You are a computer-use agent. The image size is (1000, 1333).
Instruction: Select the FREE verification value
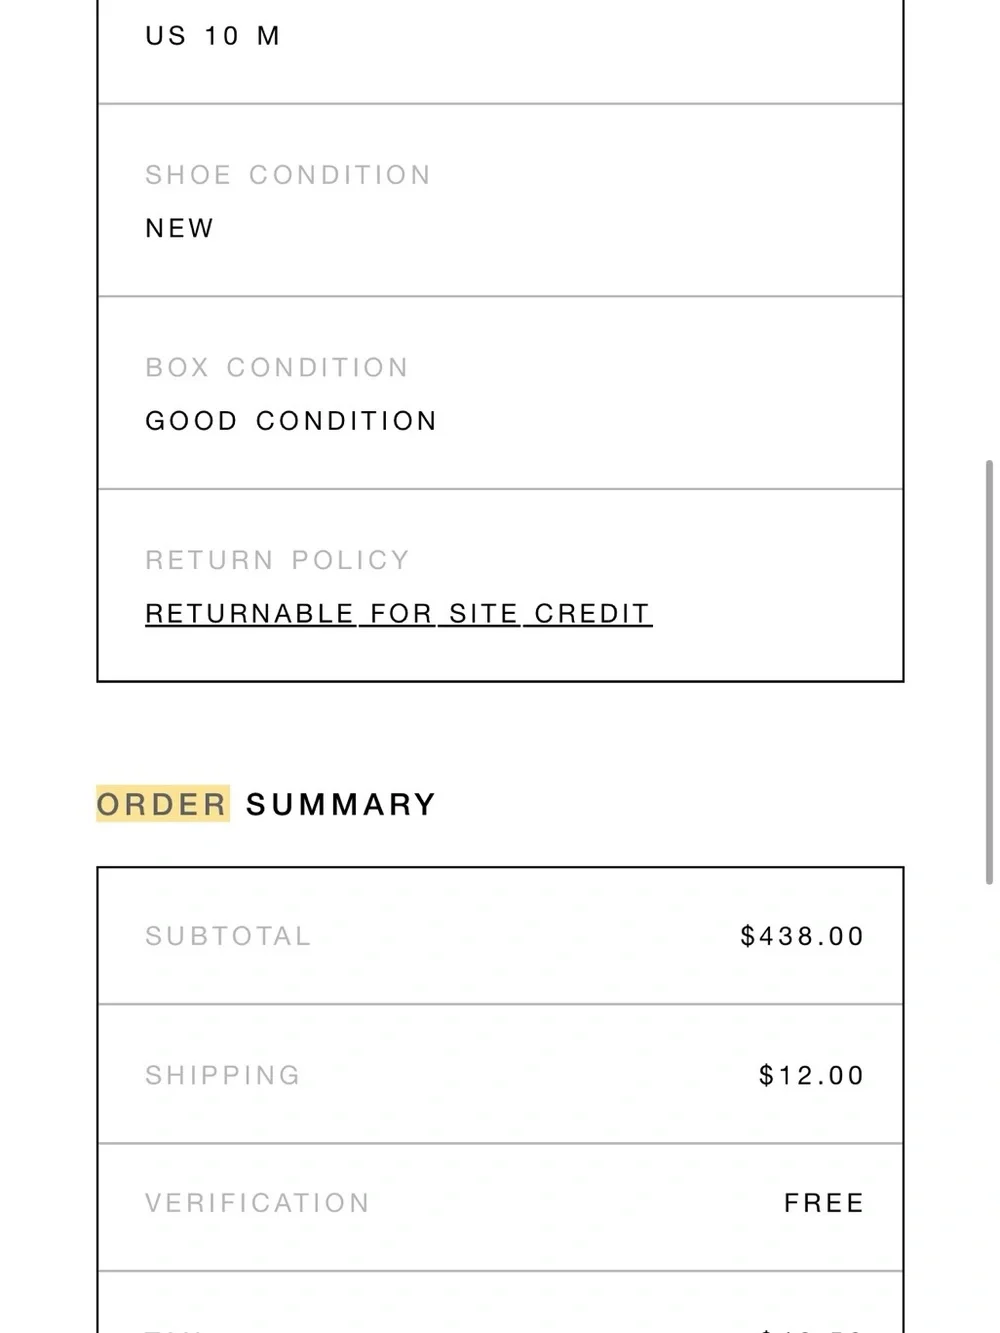coord(824,1203)
